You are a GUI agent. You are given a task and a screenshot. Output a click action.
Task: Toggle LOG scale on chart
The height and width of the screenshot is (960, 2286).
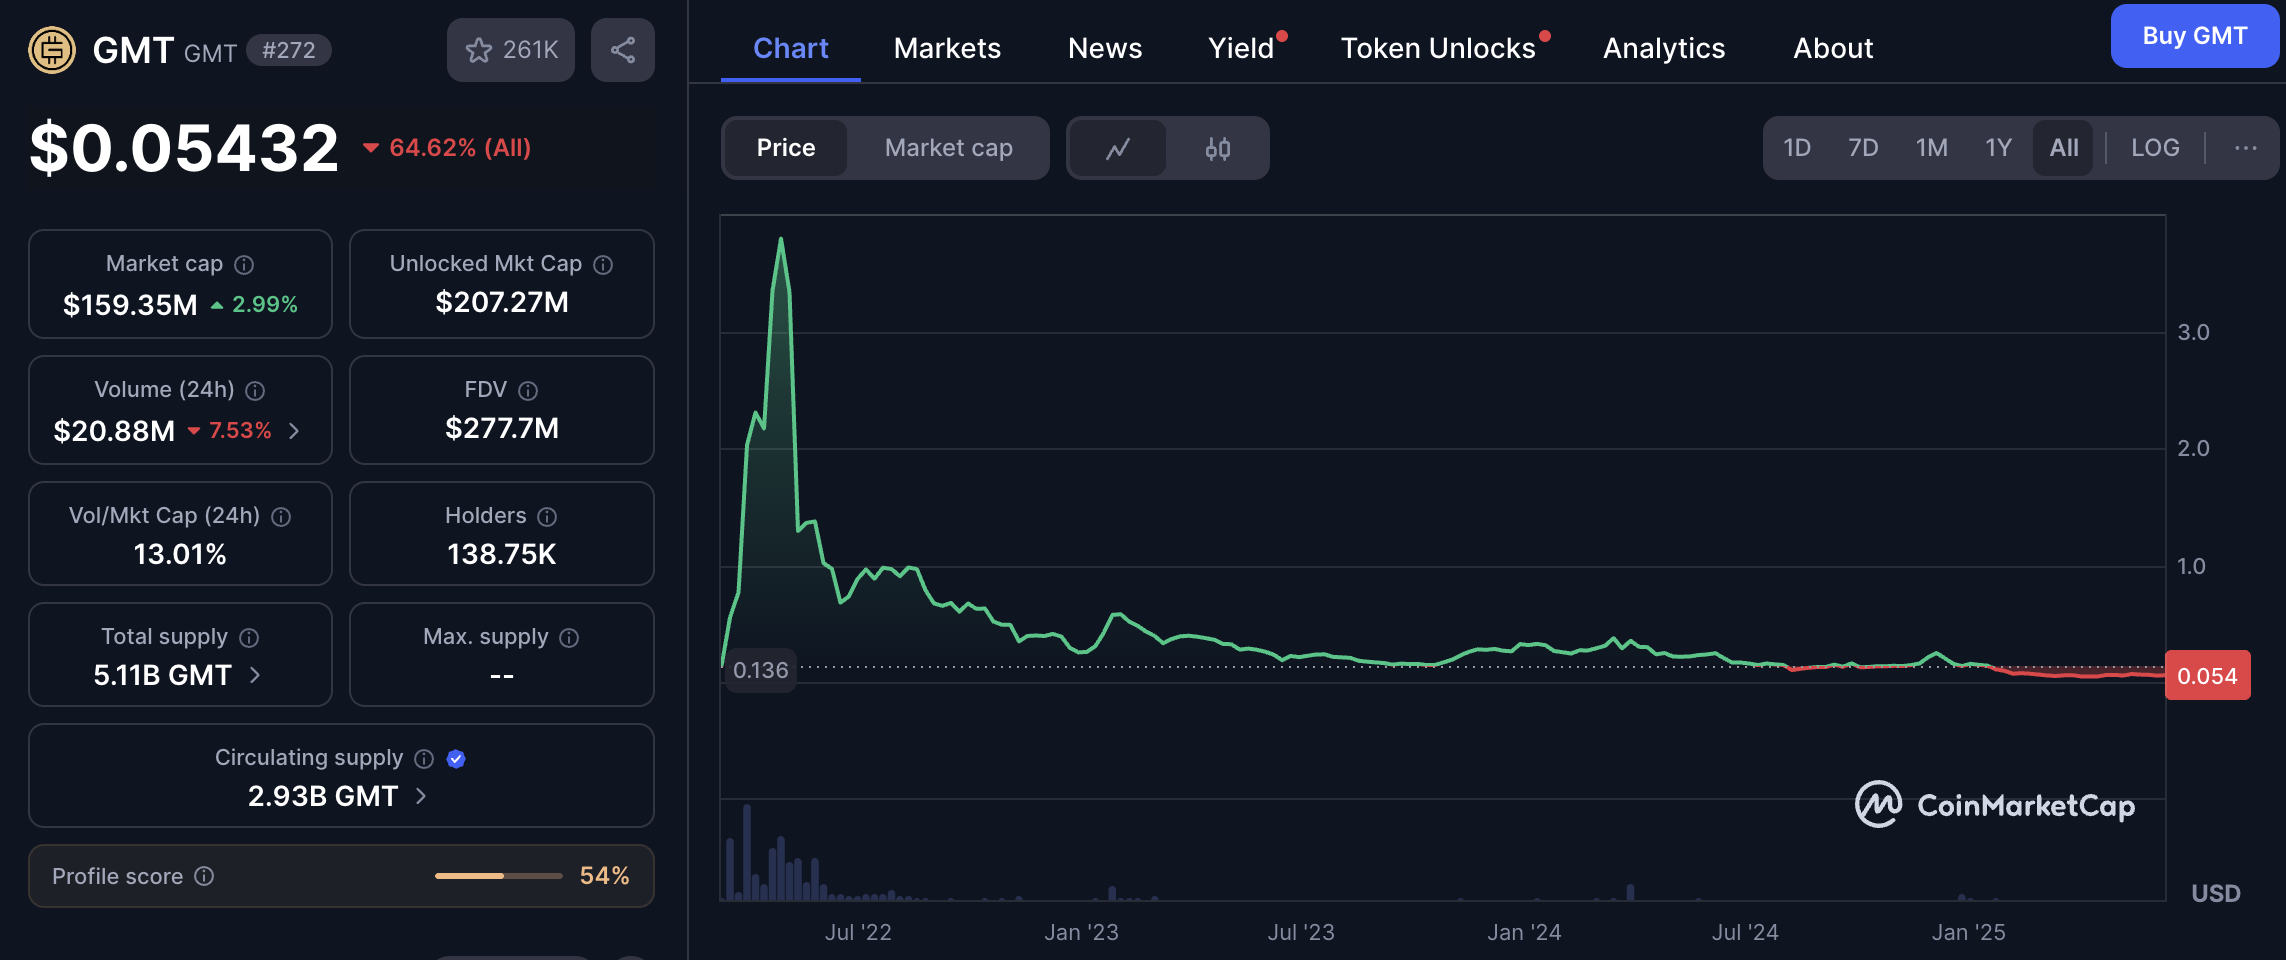[2155, 148]
